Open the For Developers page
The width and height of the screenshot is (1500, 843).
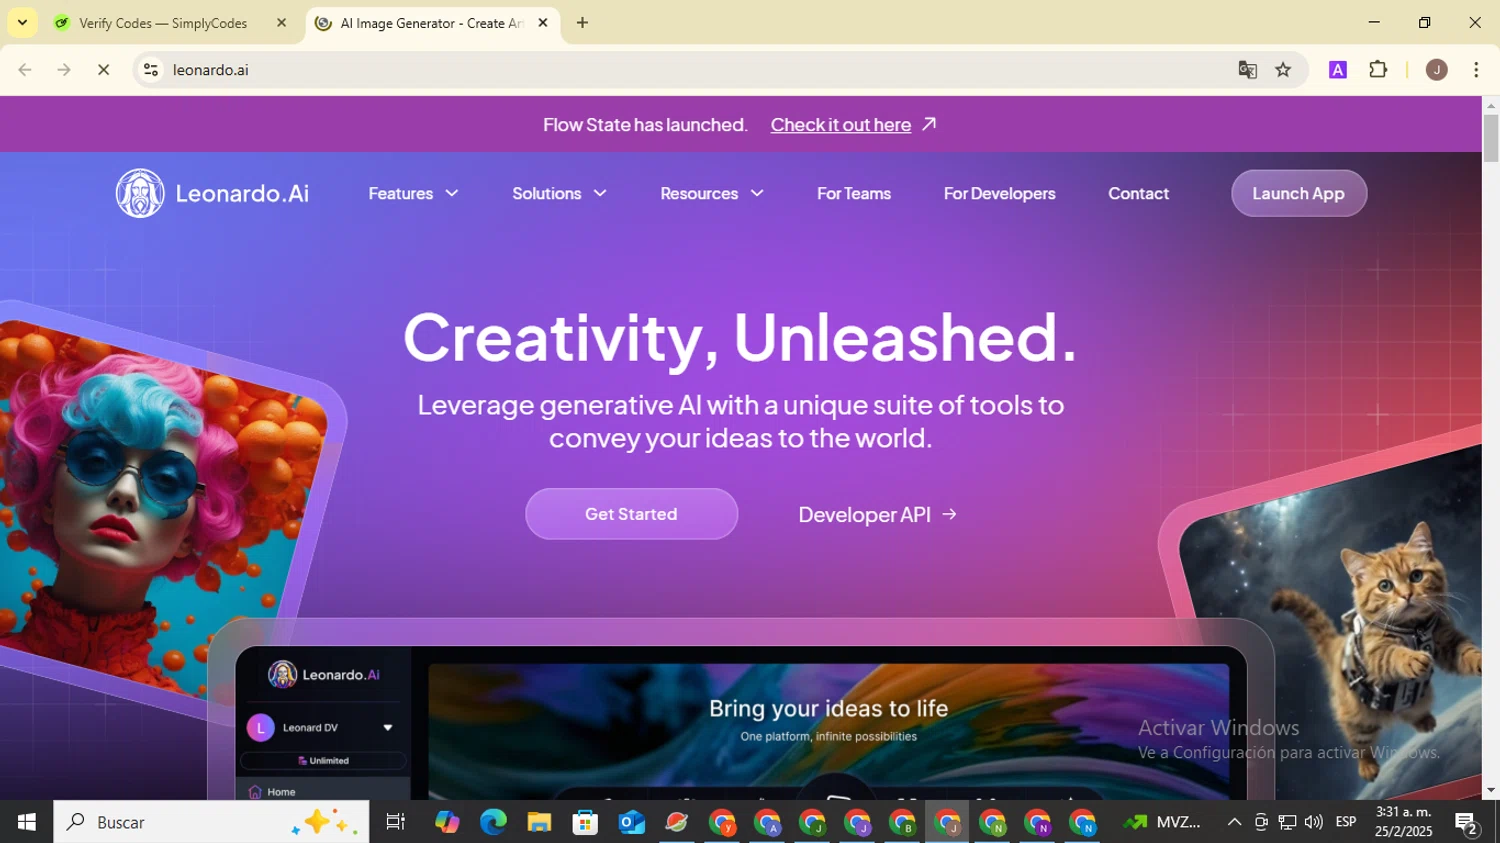(1000, 194)
